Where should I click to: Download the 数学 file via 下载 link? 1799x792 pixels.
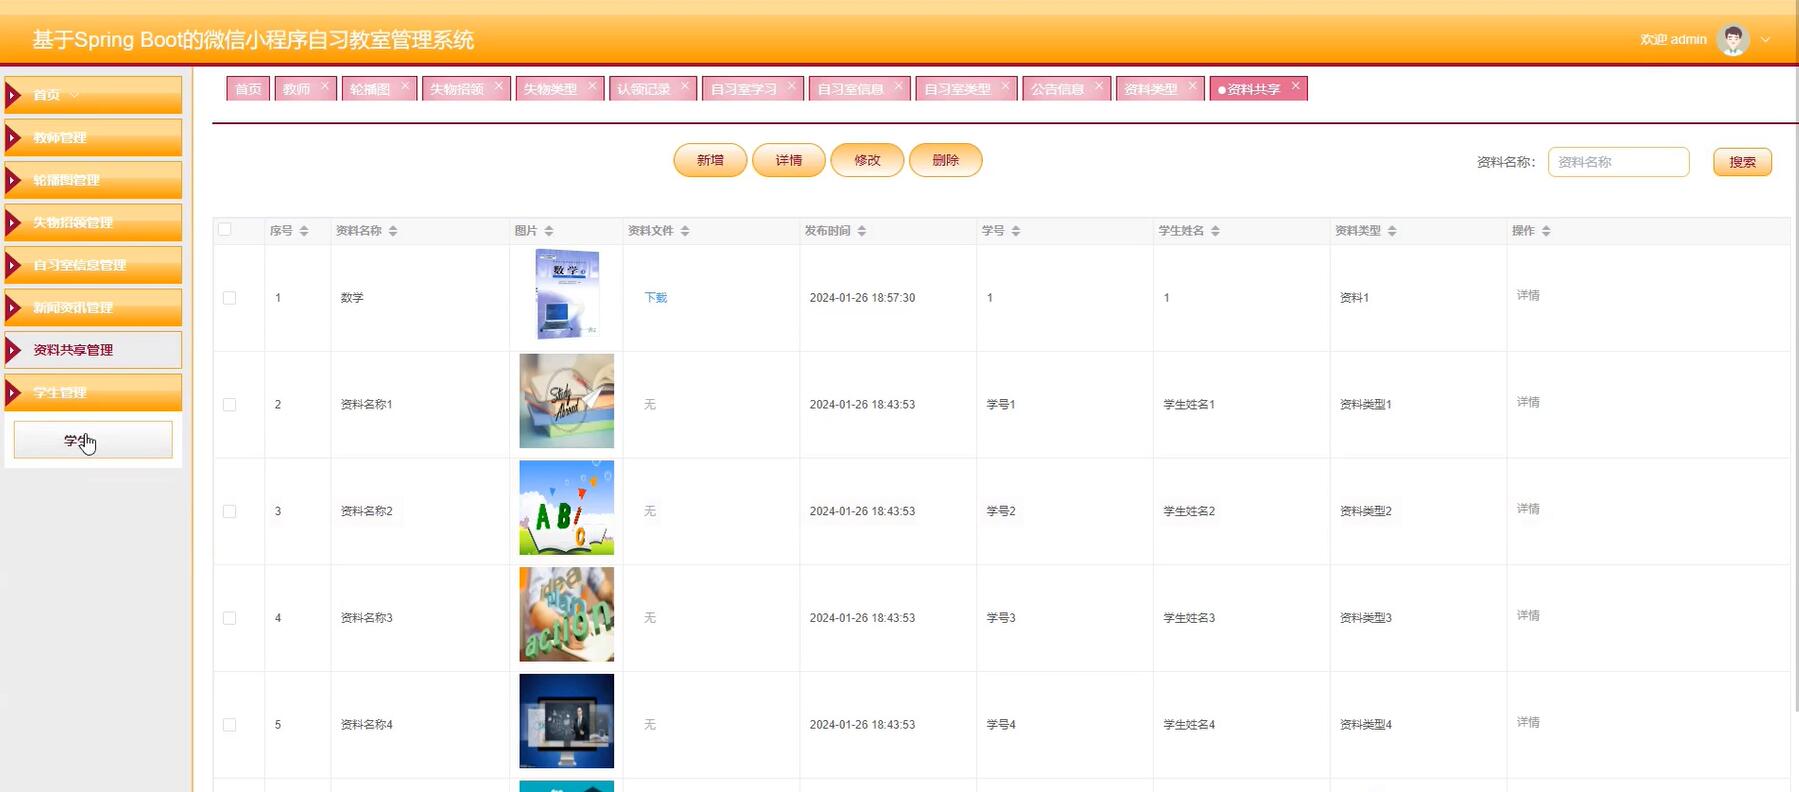[x=656, y=298]
